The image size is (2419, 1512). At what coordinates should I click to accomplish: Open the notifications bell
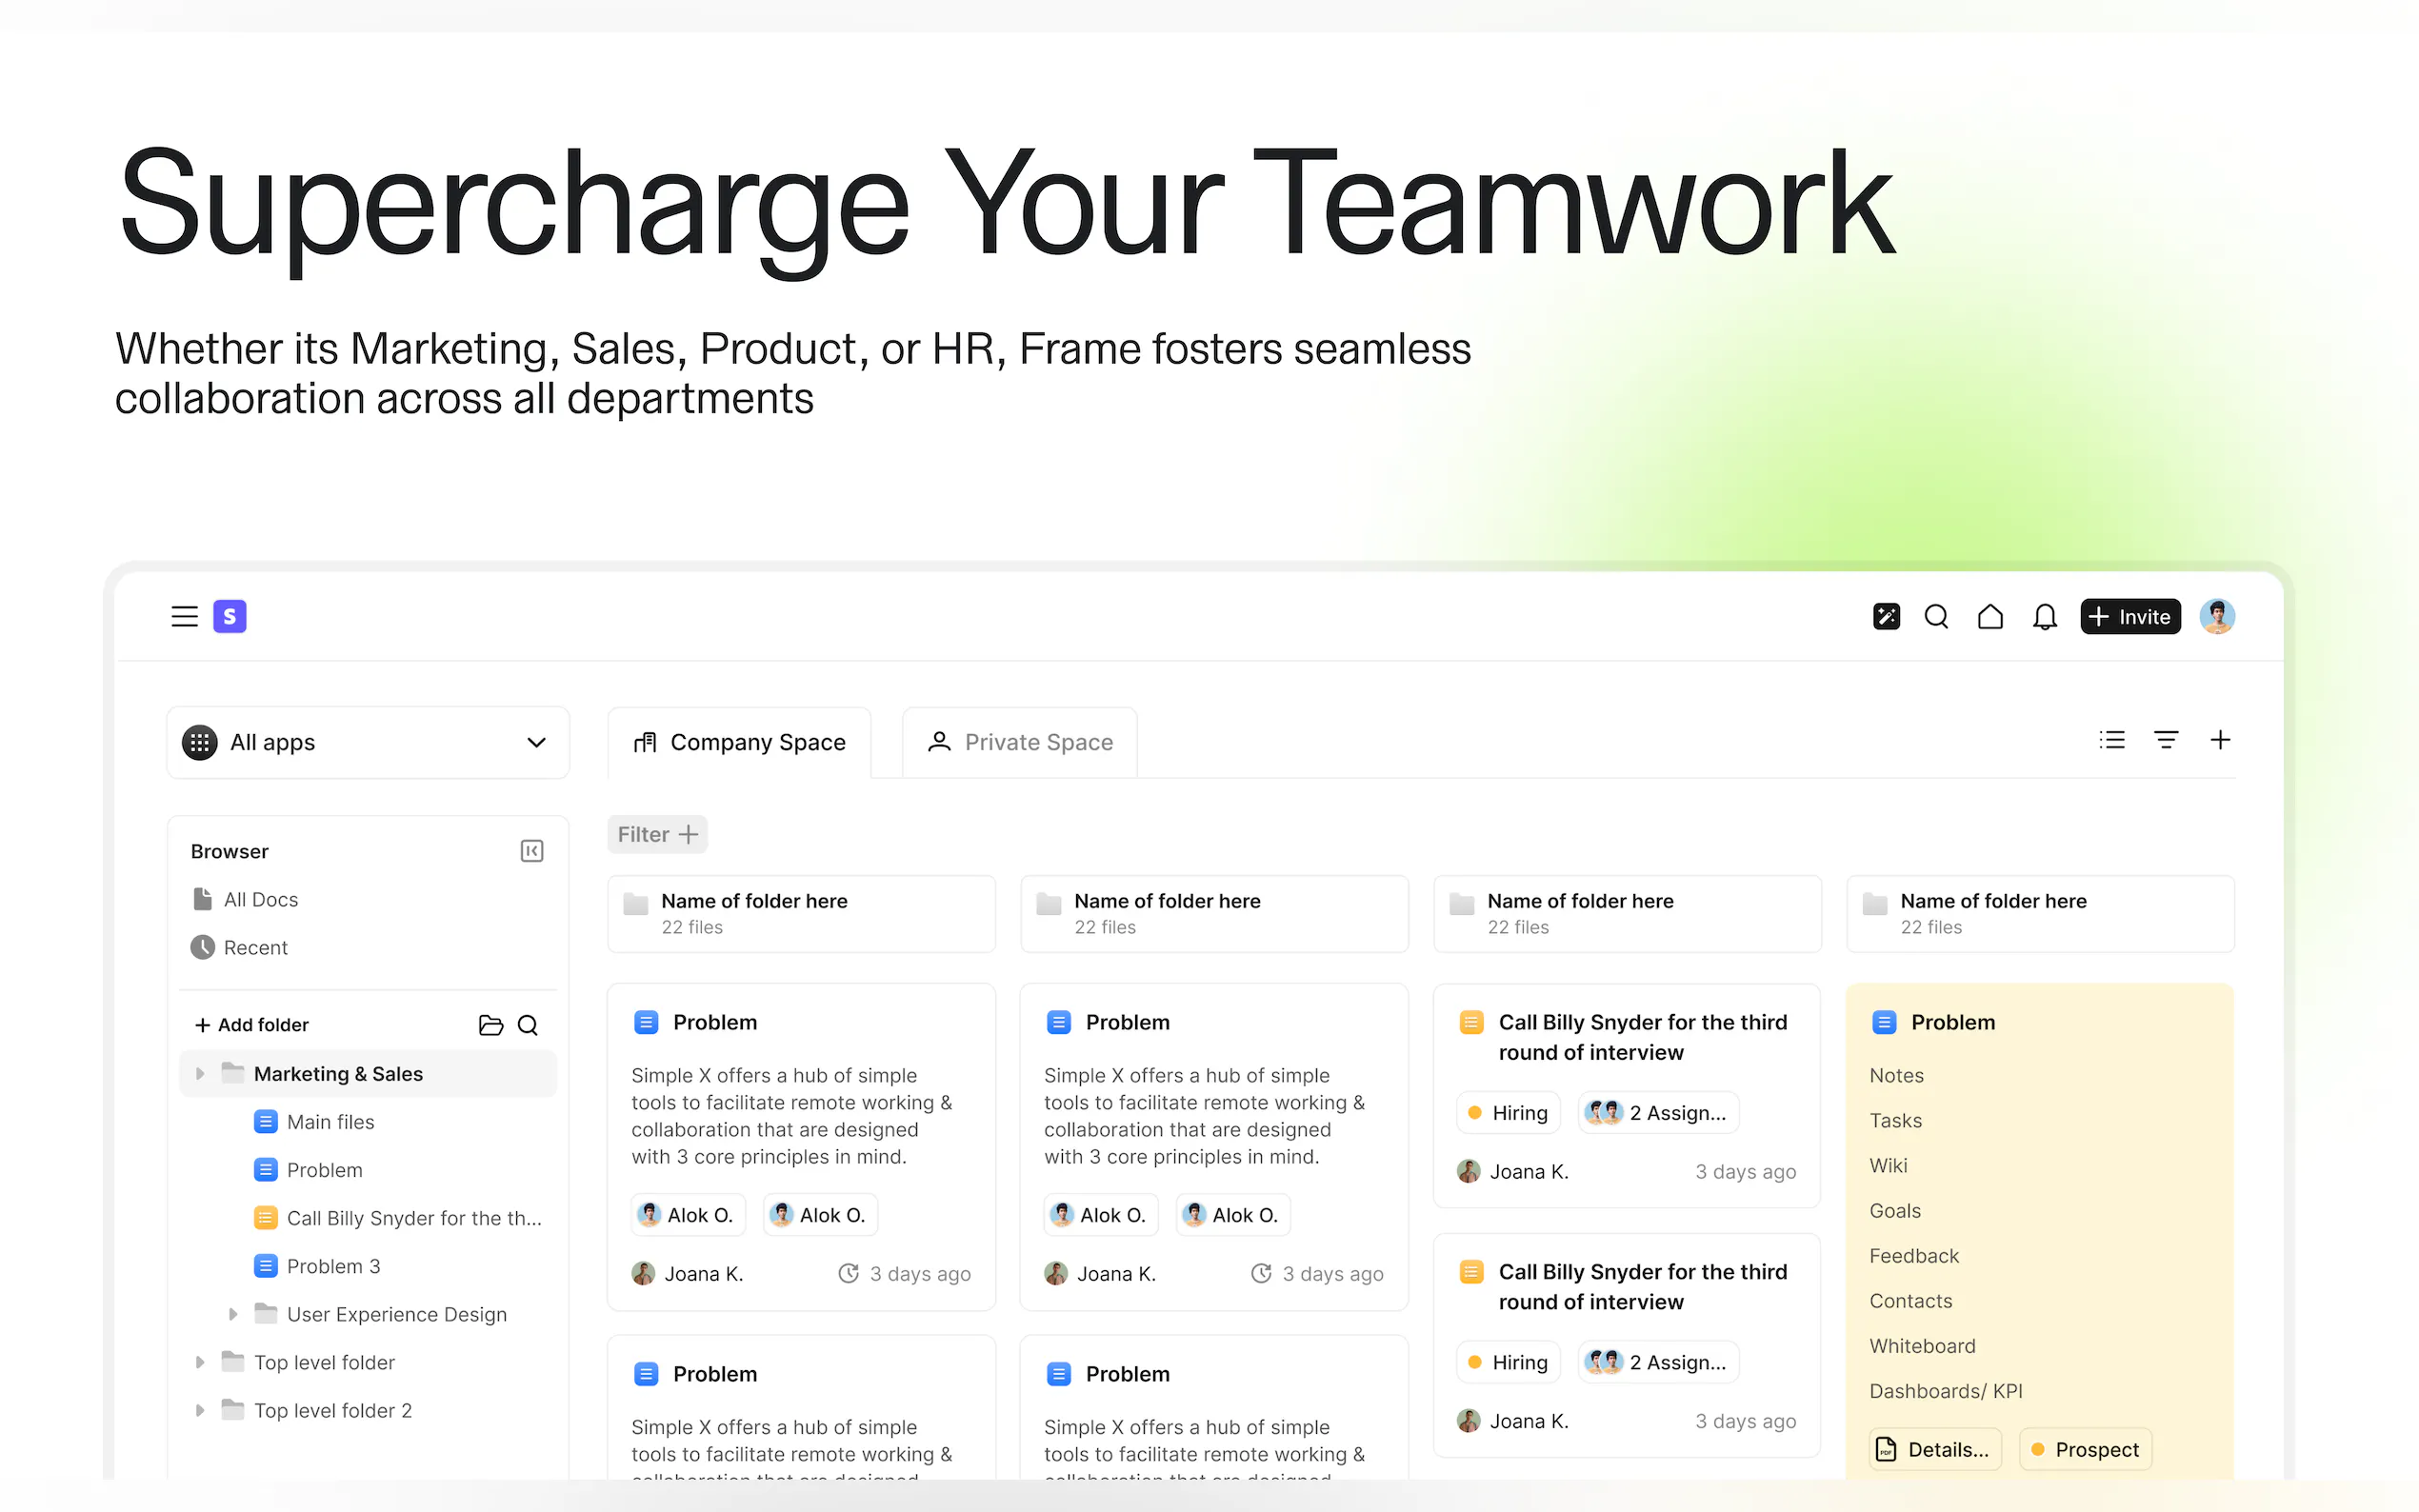(2044, 616)
